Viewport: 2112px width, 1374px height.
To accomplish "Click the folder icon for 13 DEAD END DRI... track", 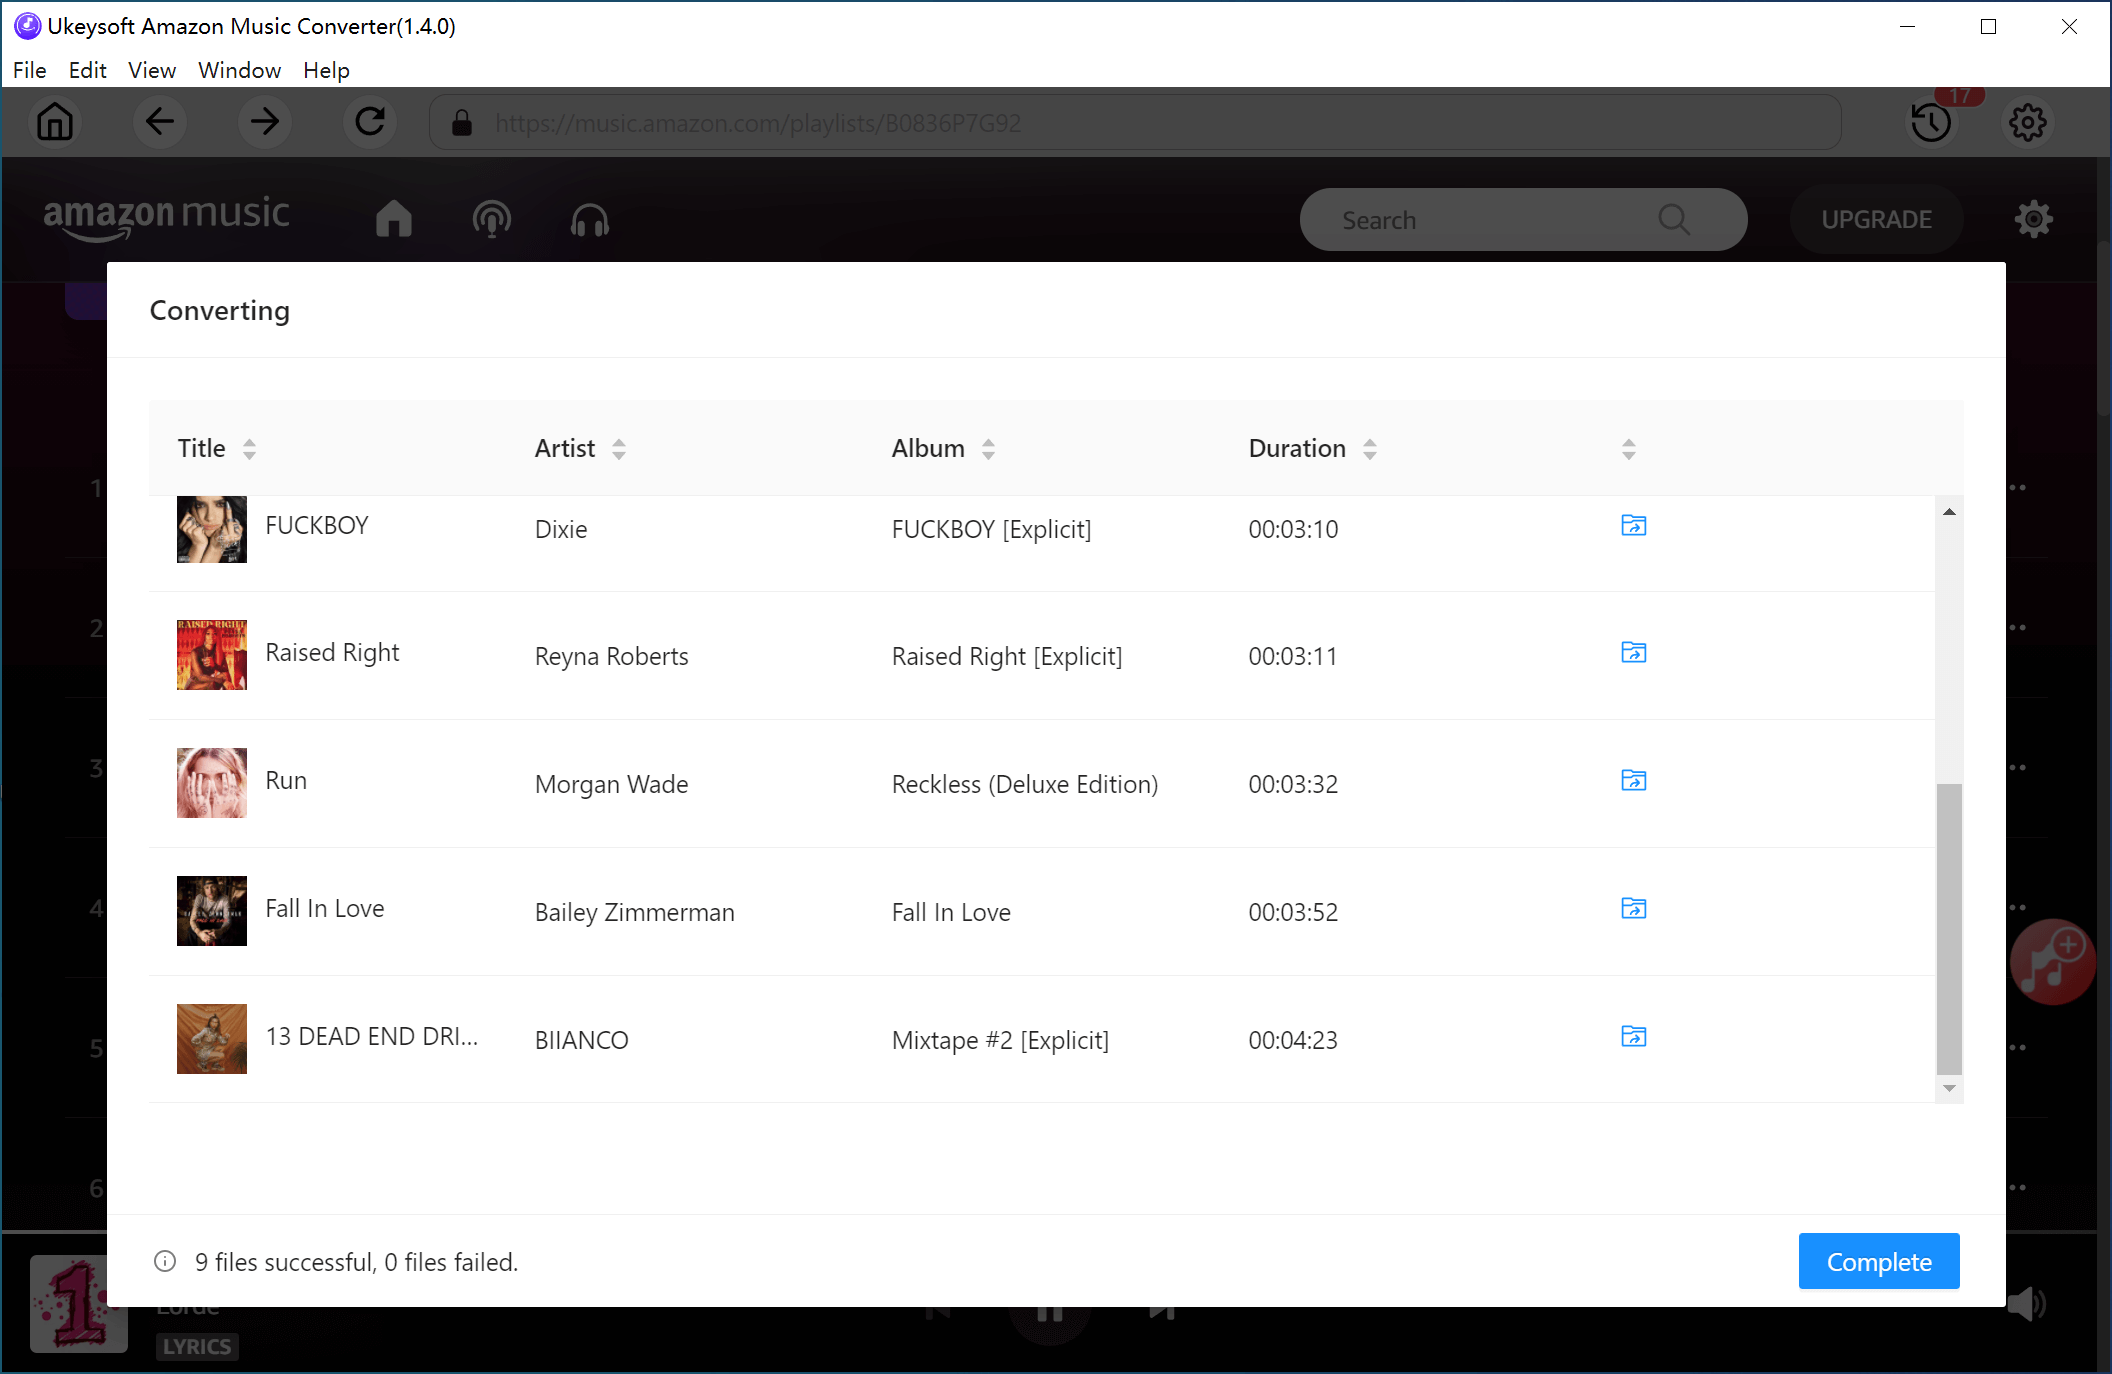I will point(1632,1037).
